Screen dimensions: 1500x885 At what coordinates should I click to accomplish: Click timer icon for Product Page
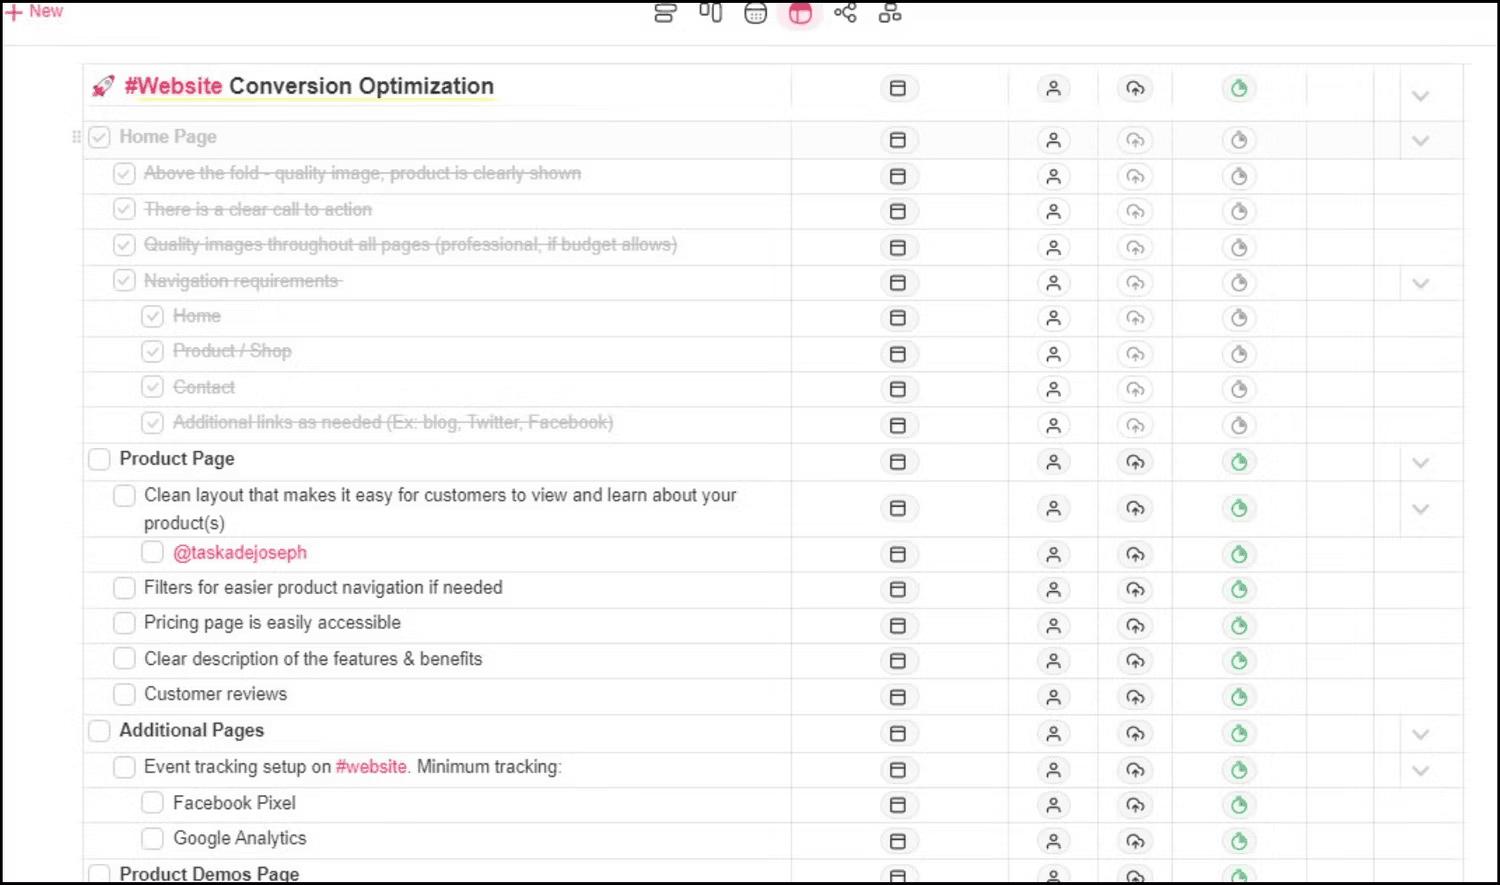click(1239, 462)
